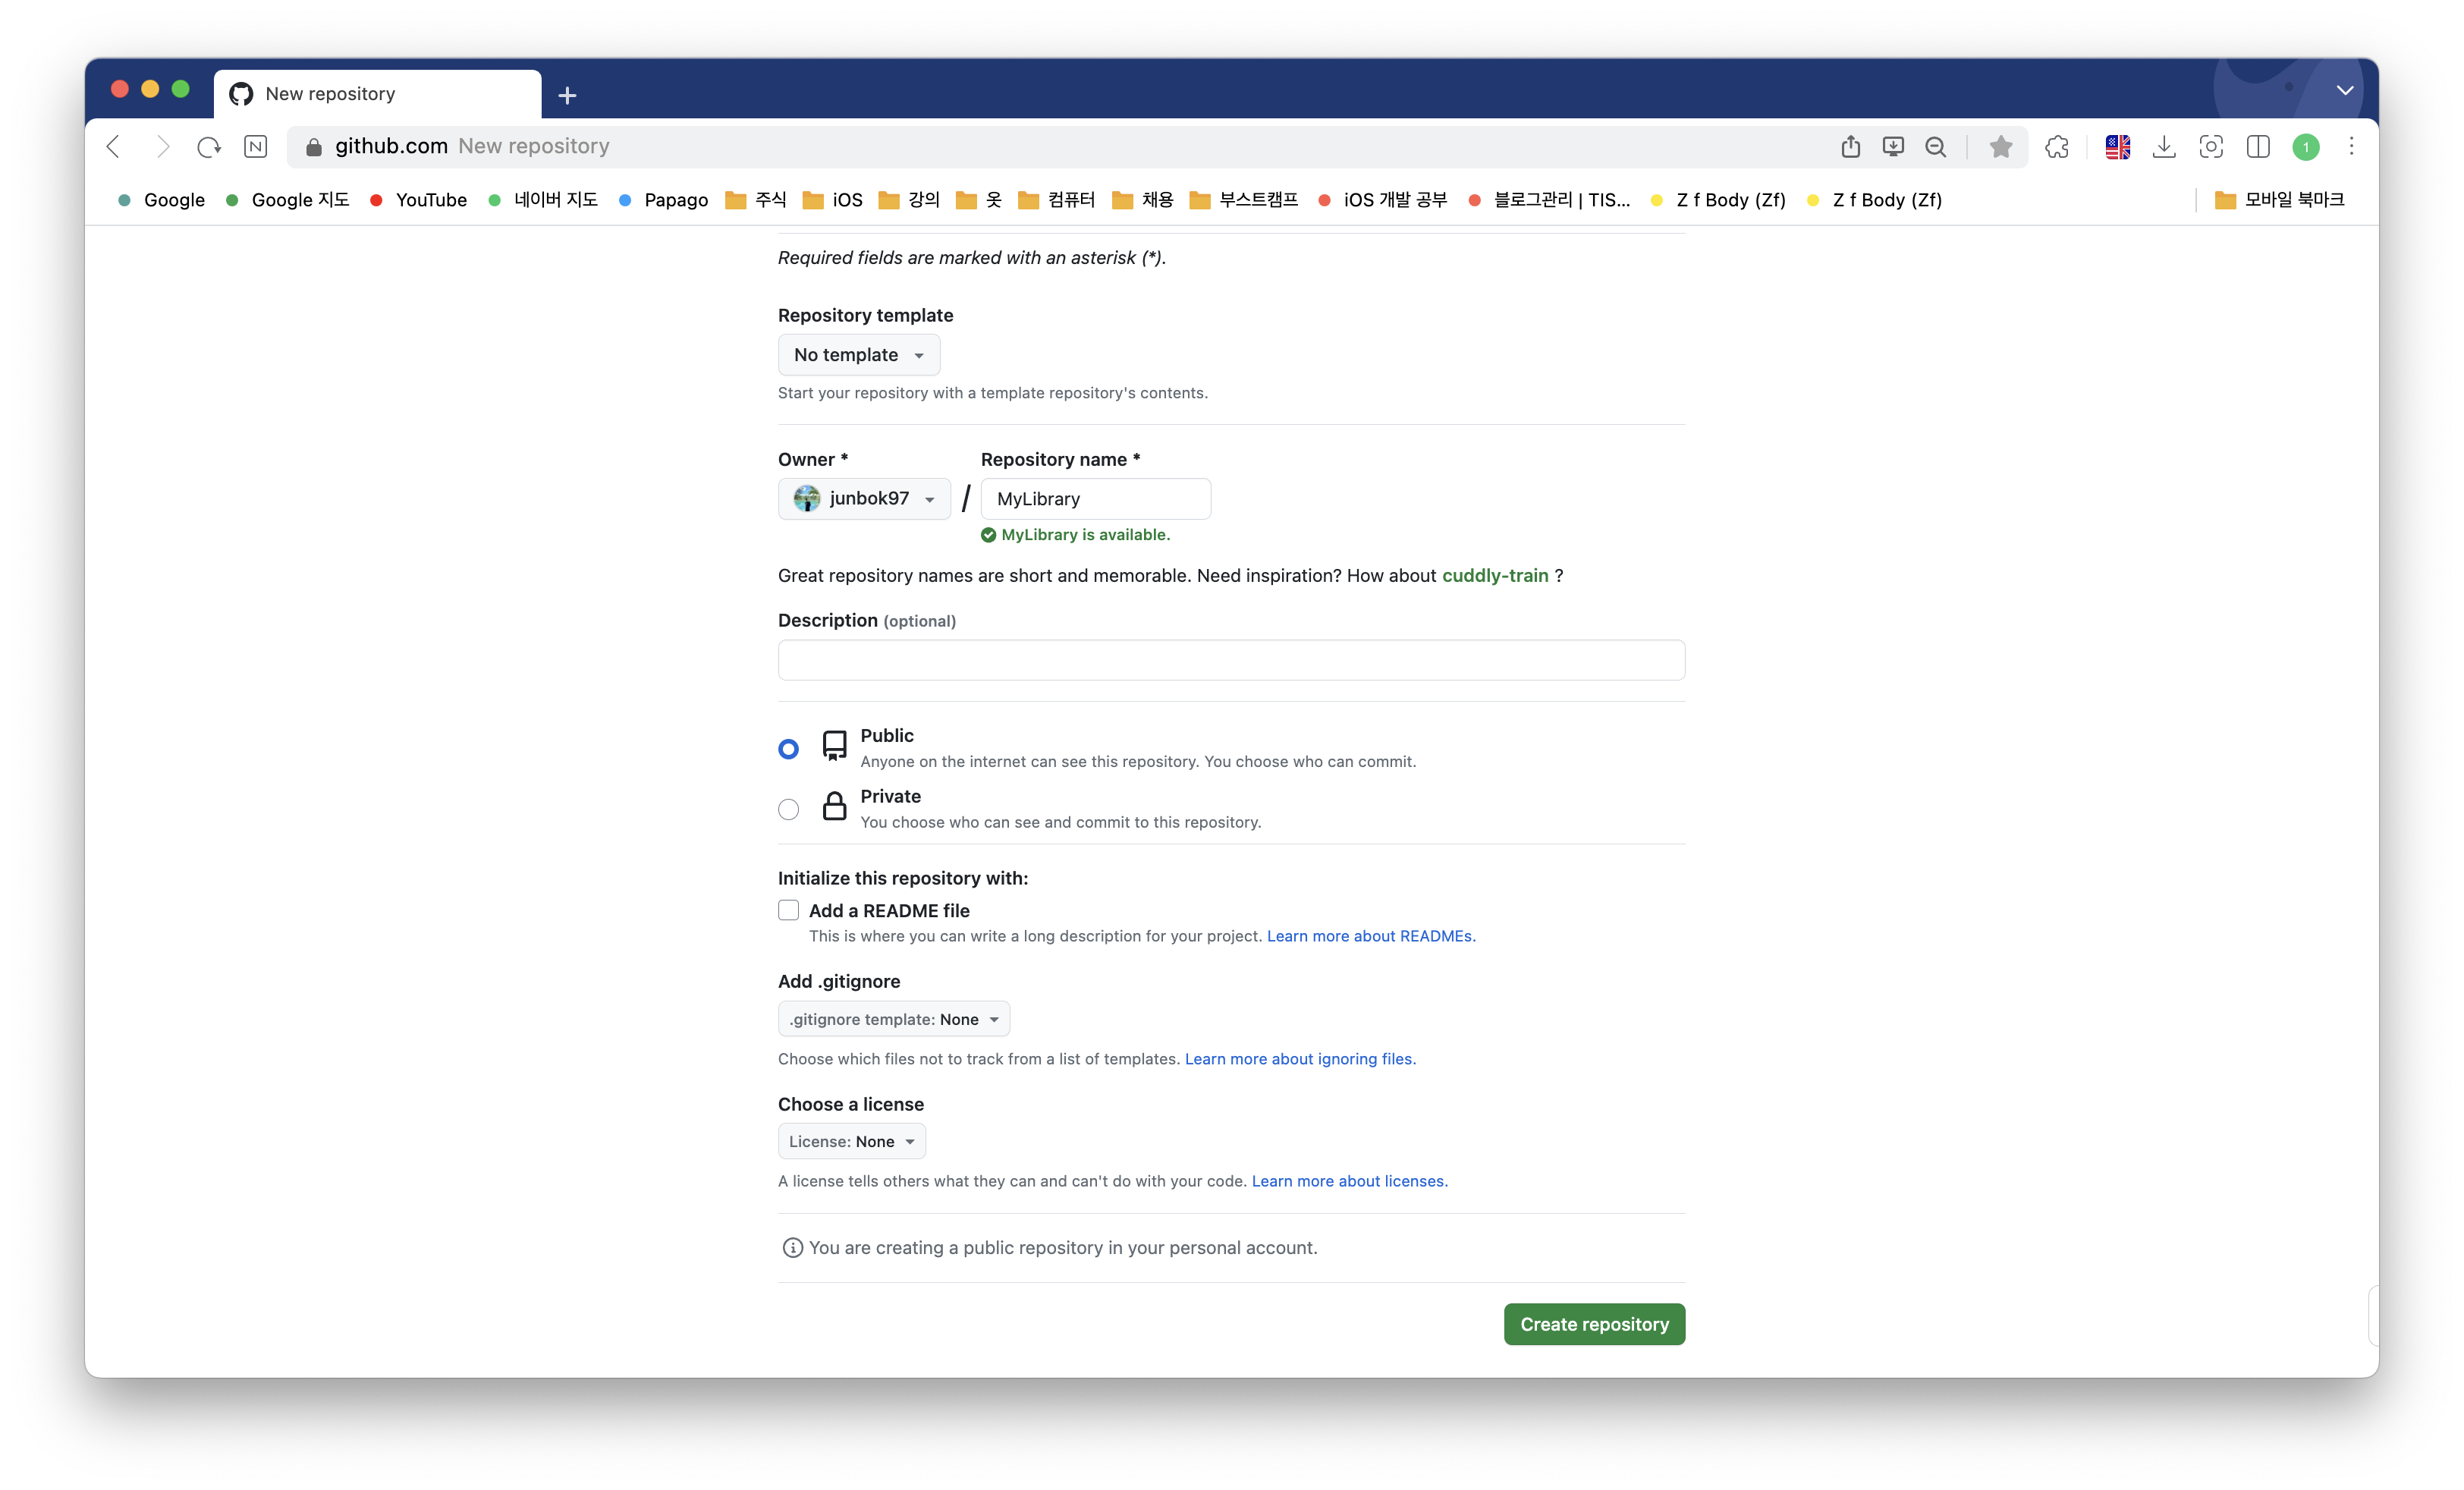Open the .gitignore template dropdown
Image resolution: width=2464 pixels, height=1490 pixels.
(x=893, y=1019)
